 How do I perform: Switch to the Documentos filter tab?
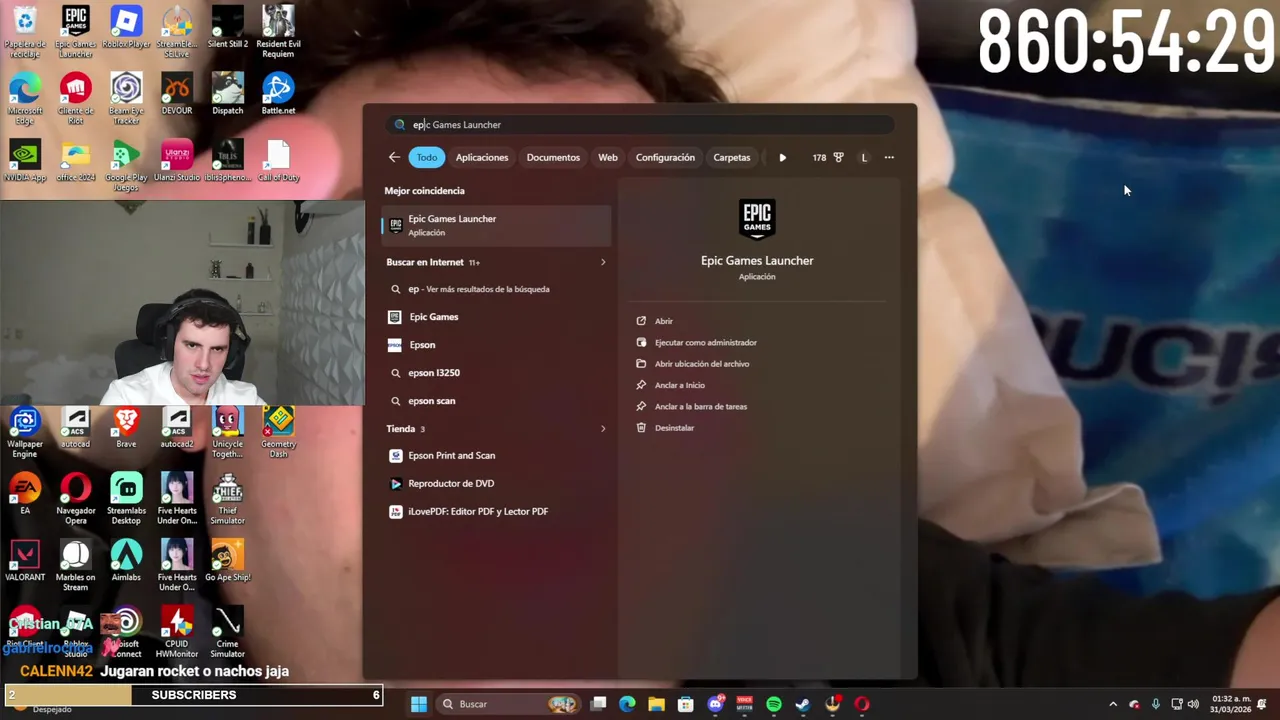pyautogui.click(x=553, y=157)
